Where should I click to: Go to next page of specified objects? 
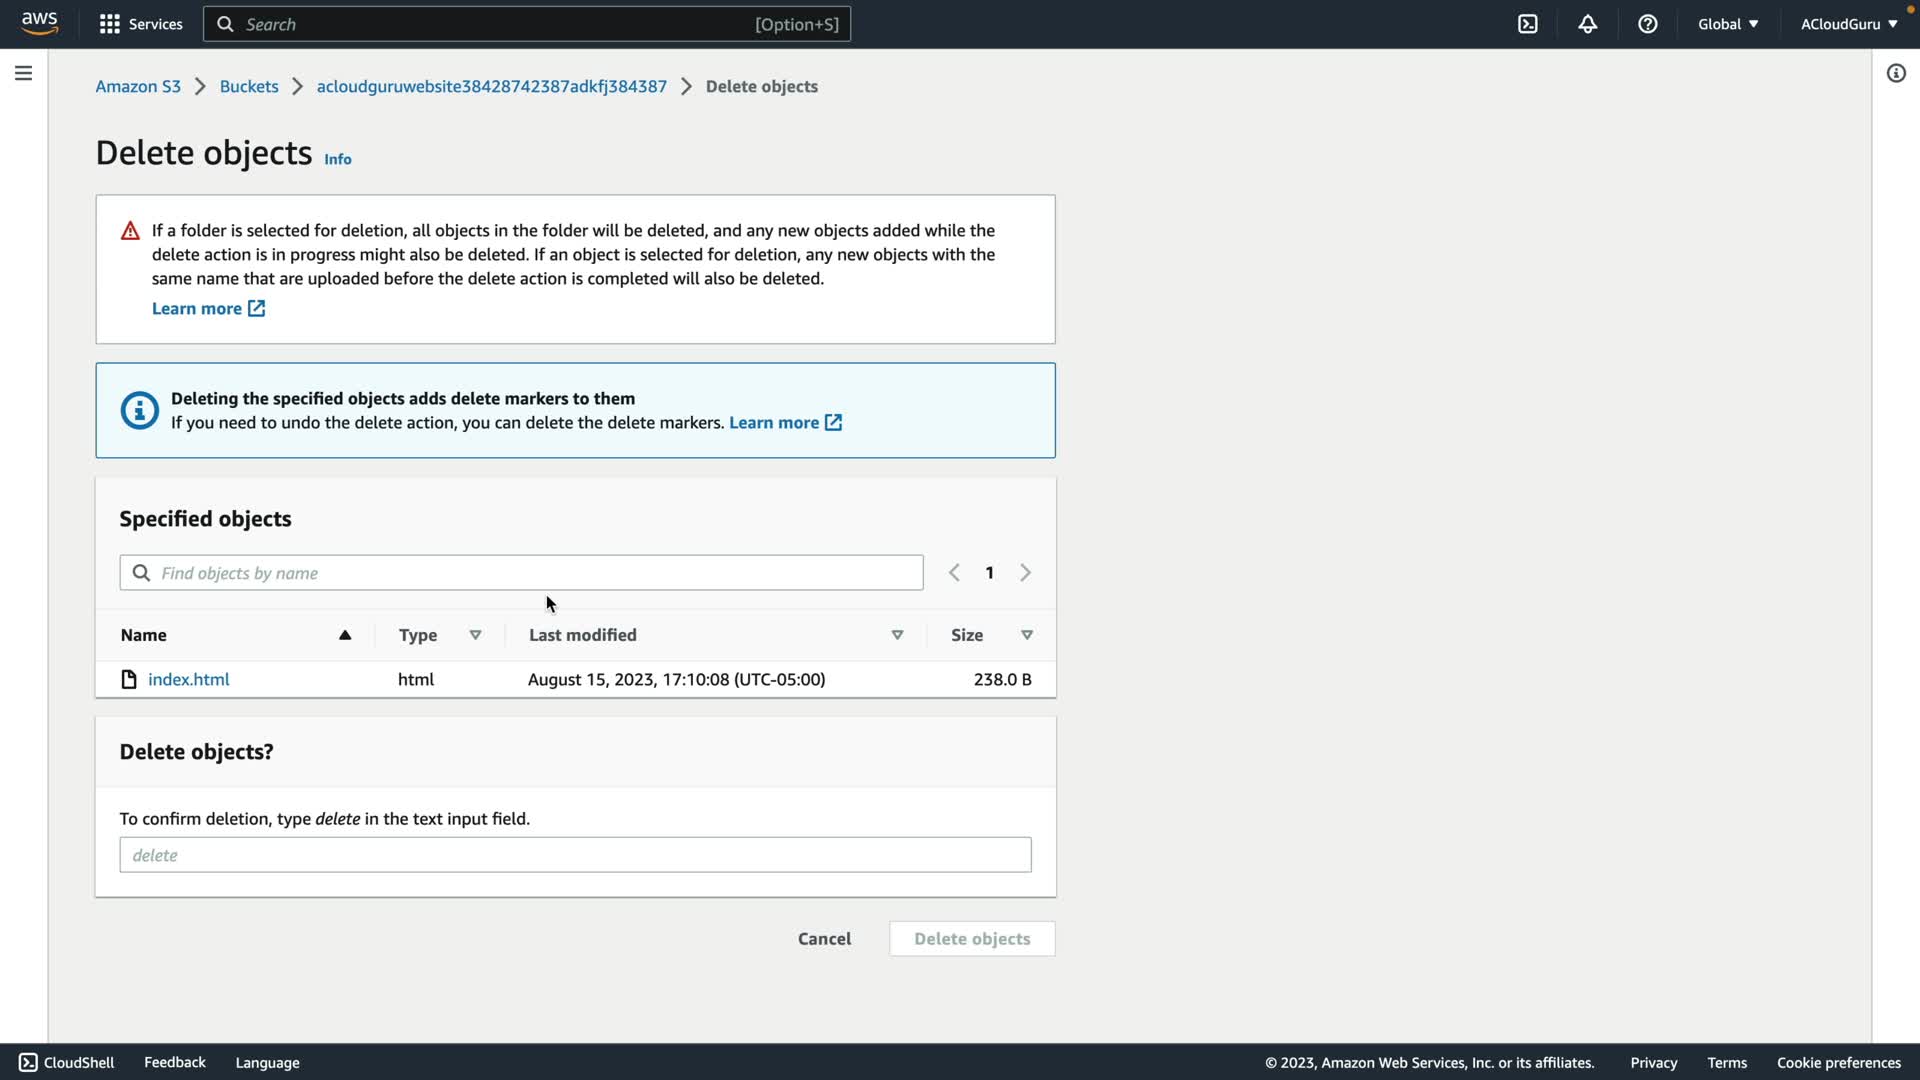pyautogui.click(x=1025, y=573)
